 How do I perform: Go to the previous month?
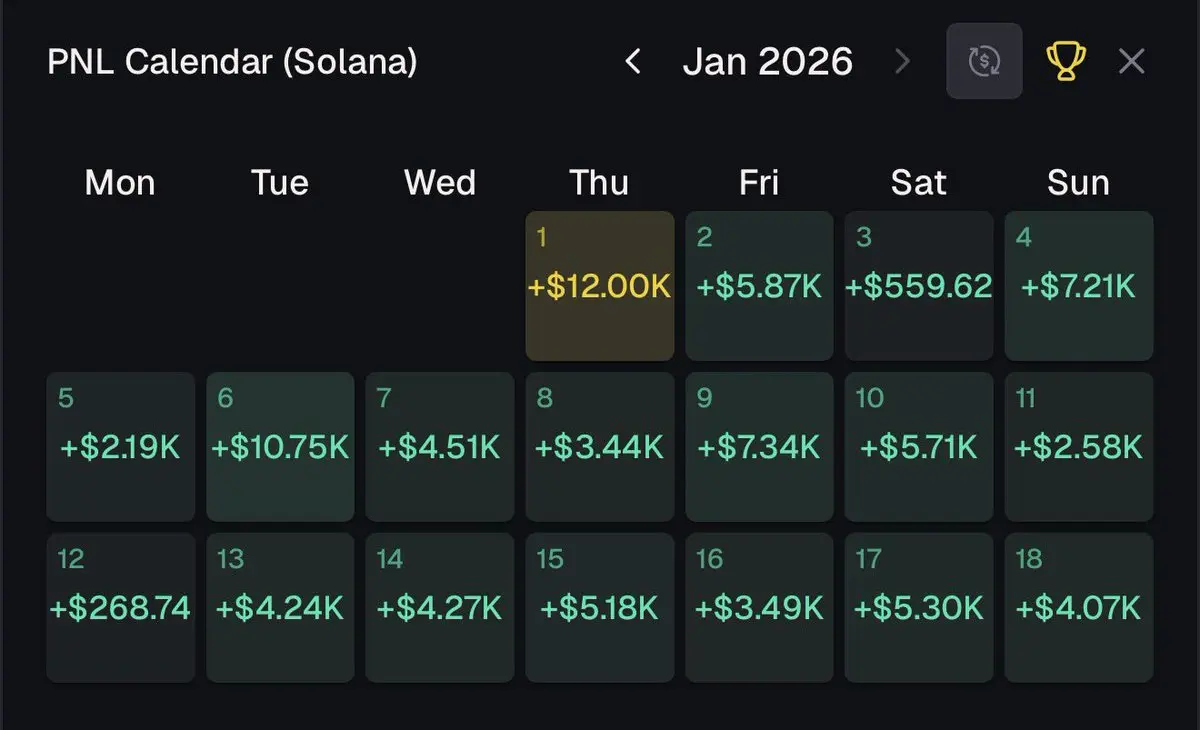[x=632, y=62]
